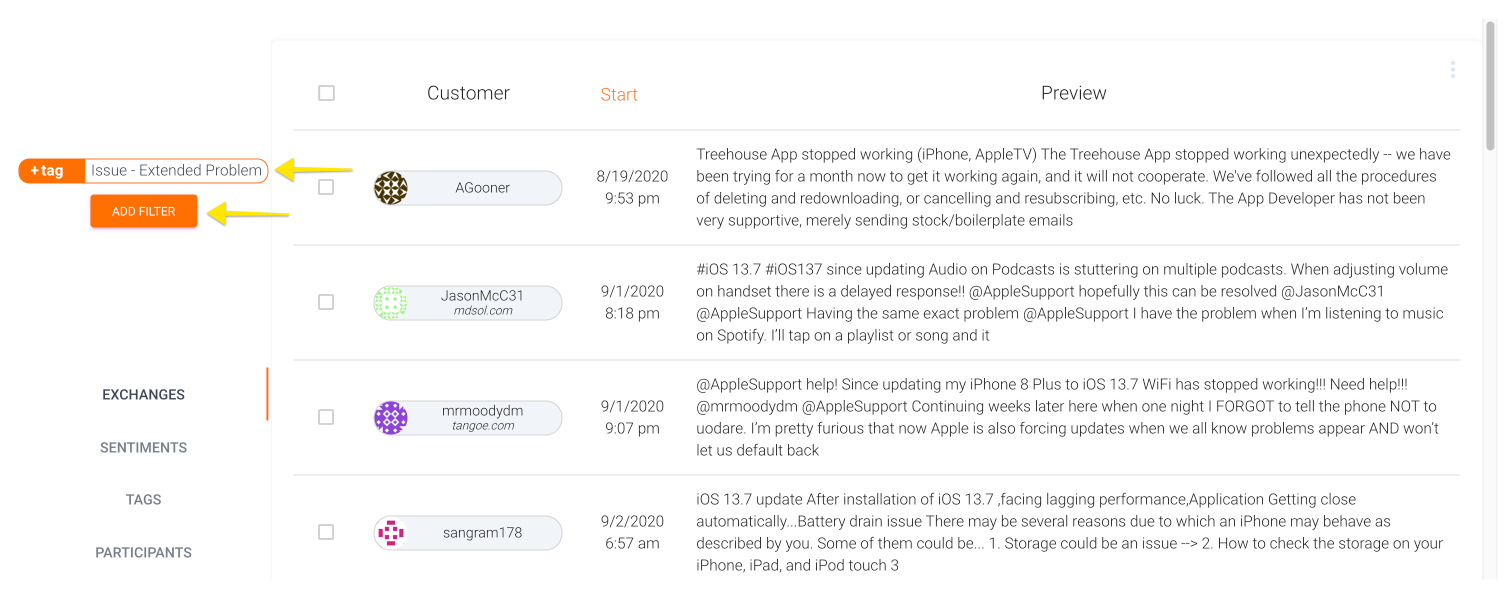
Task: Click AGooner's avatar icon
Action: click(391, 188)
